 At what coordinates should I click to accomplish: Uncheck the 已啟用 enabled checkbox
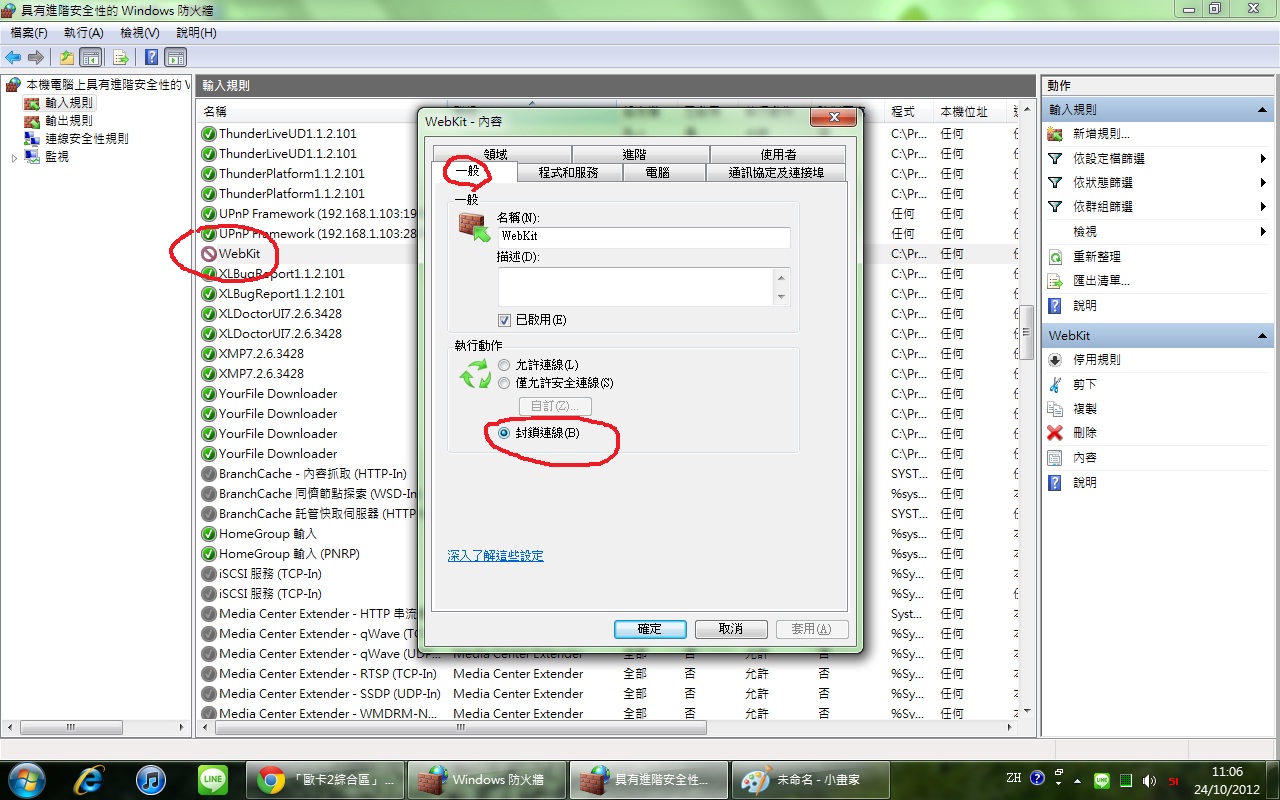505,320
